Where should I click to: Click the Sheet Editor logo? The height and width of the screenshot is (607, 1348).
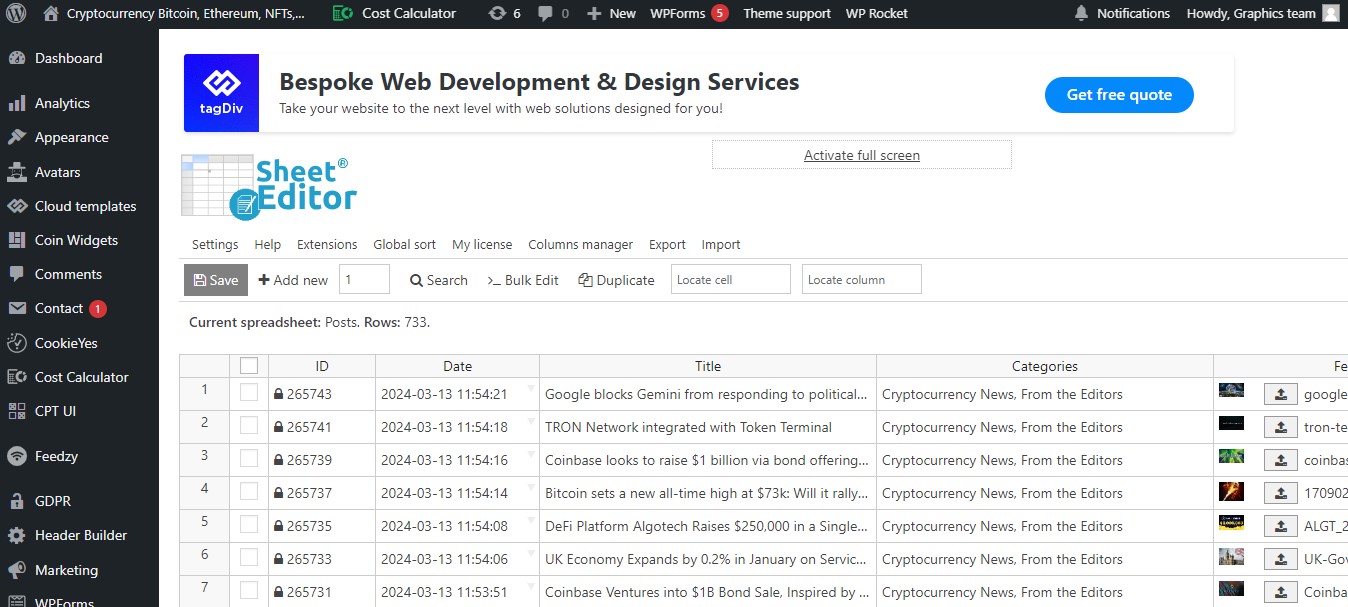(x=269, y=186)
